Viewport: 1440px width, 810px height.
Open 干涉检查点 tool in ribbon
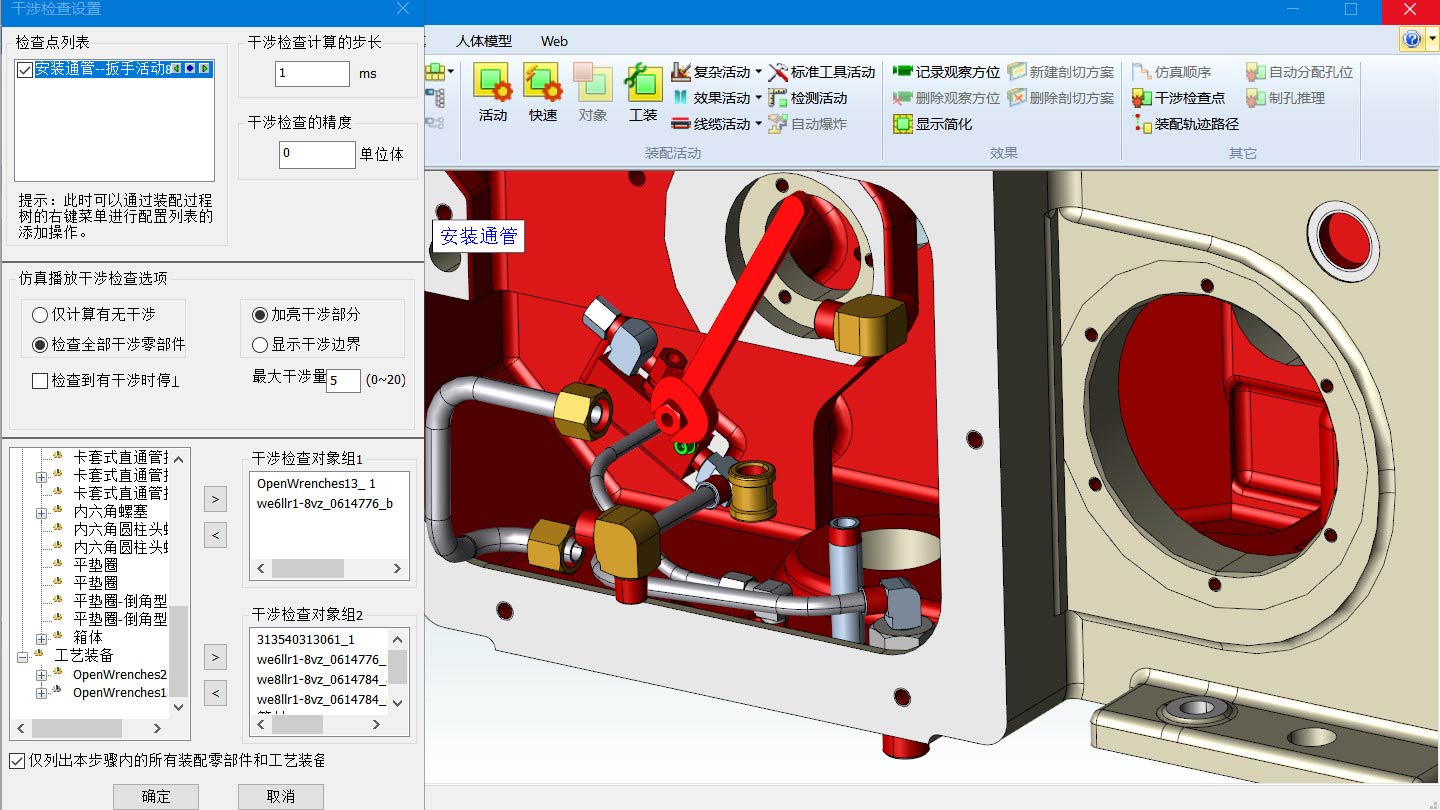pos(1178,98)
